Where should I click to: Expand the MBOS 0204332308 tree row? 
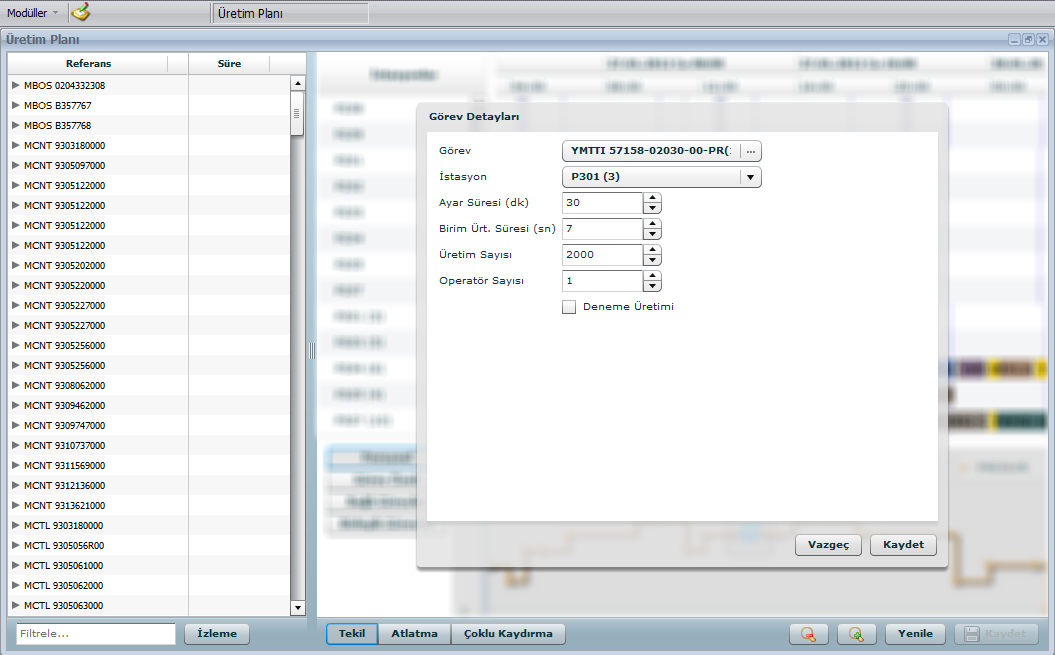click(x=15, y=85)
